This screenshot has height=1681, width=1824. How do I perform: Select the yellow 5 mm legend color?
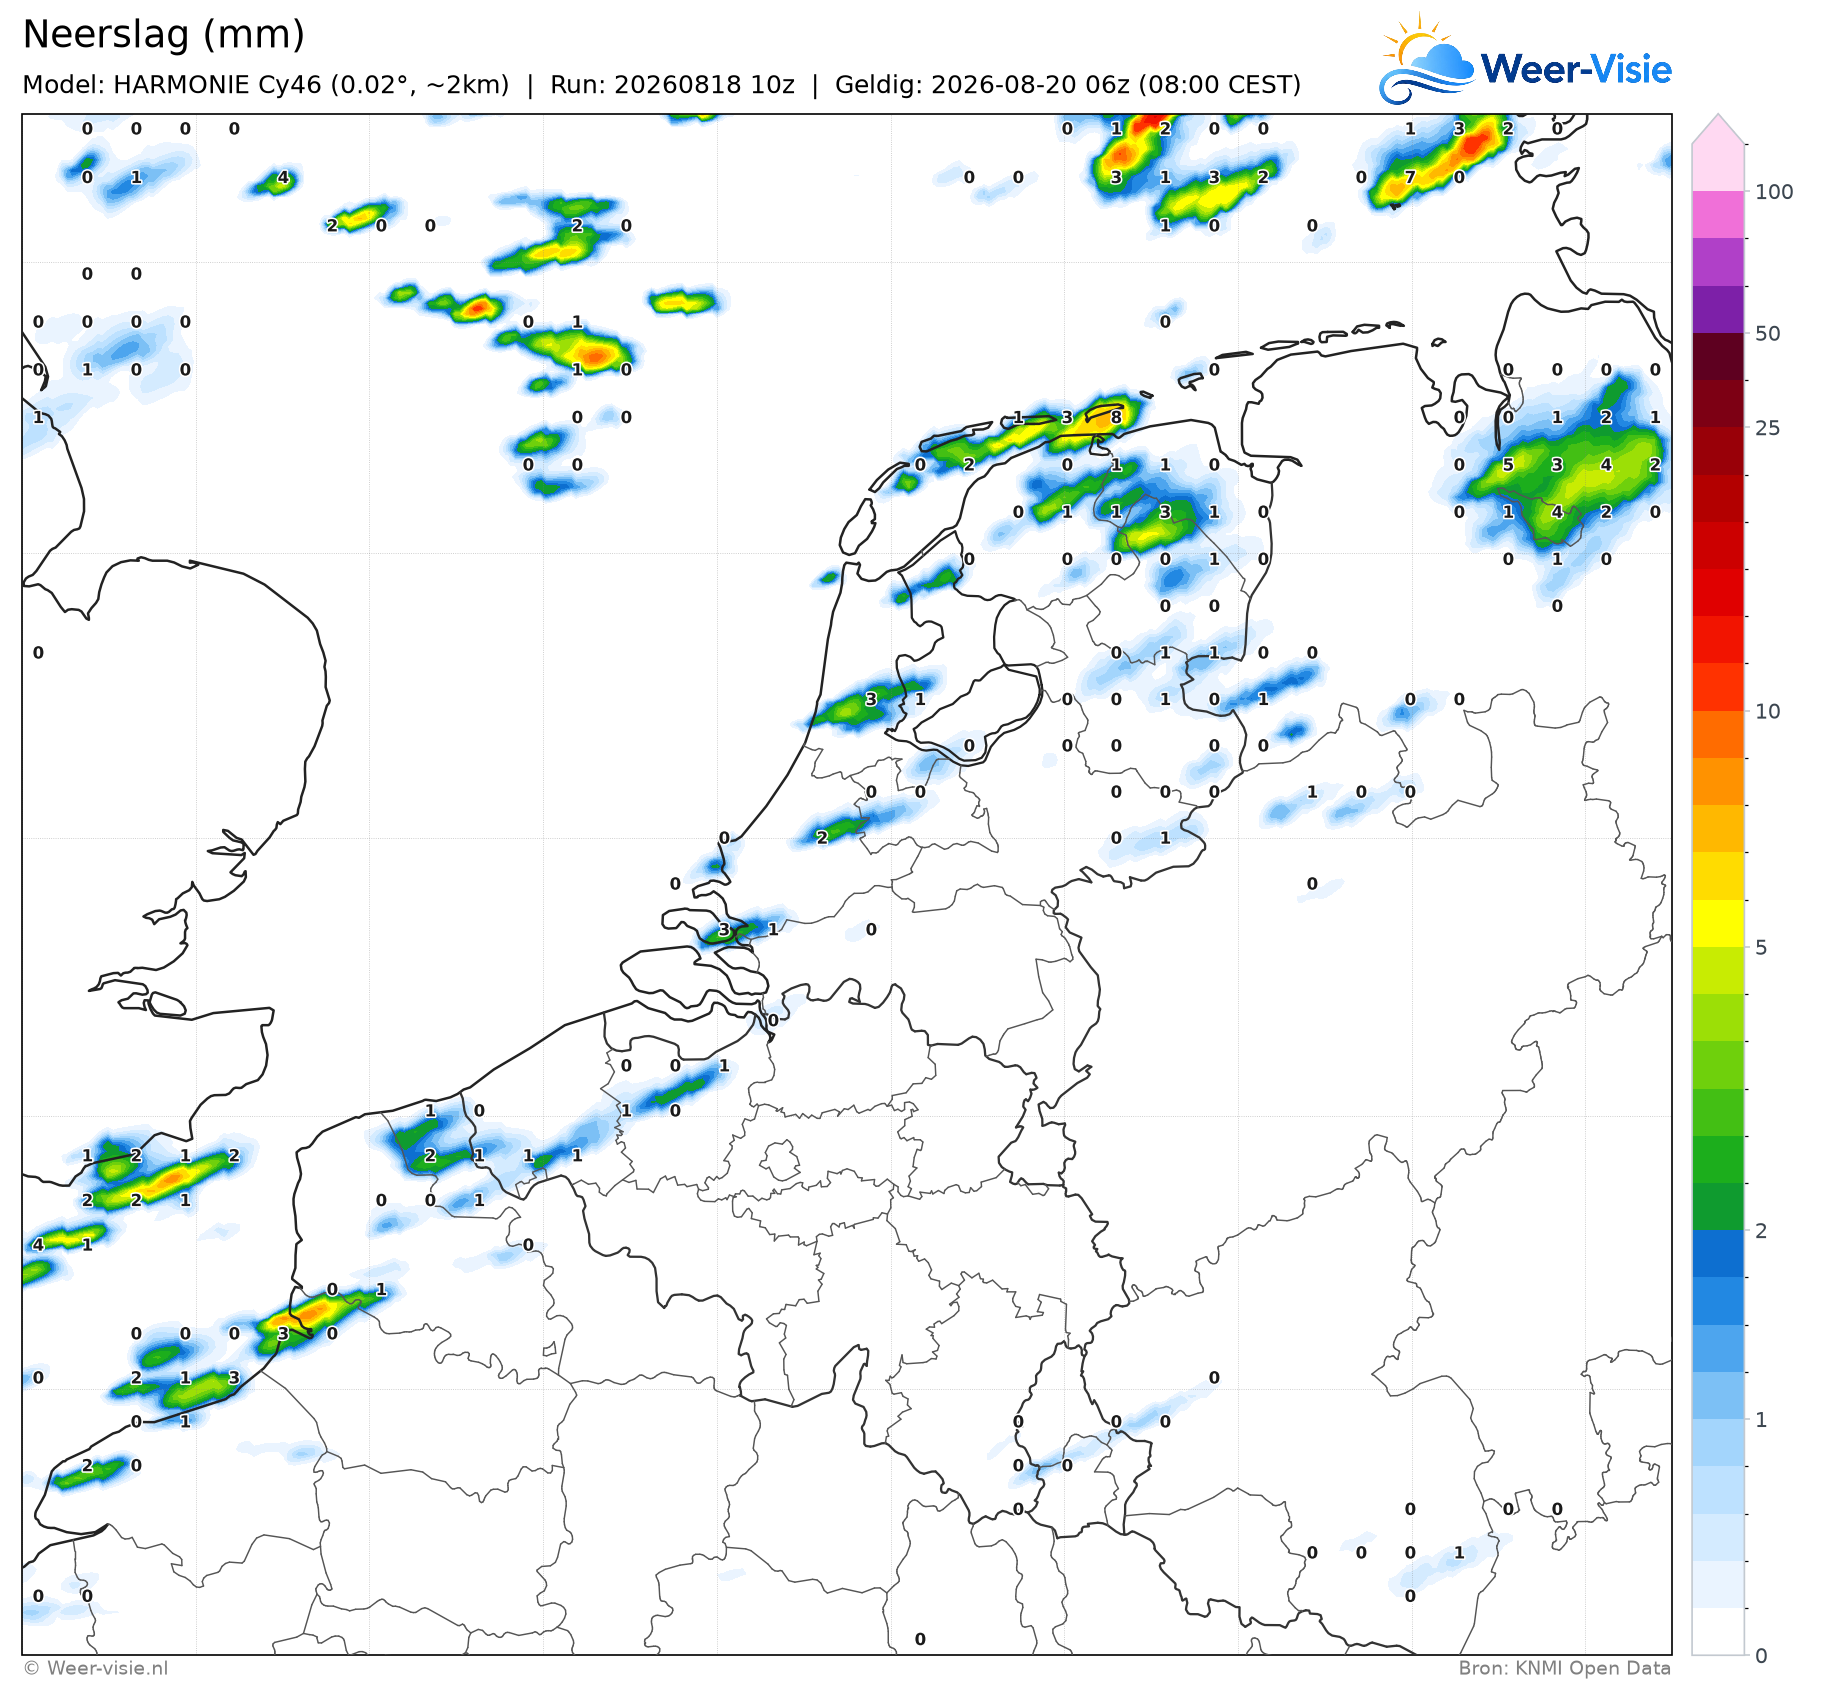coord(1718,923)
